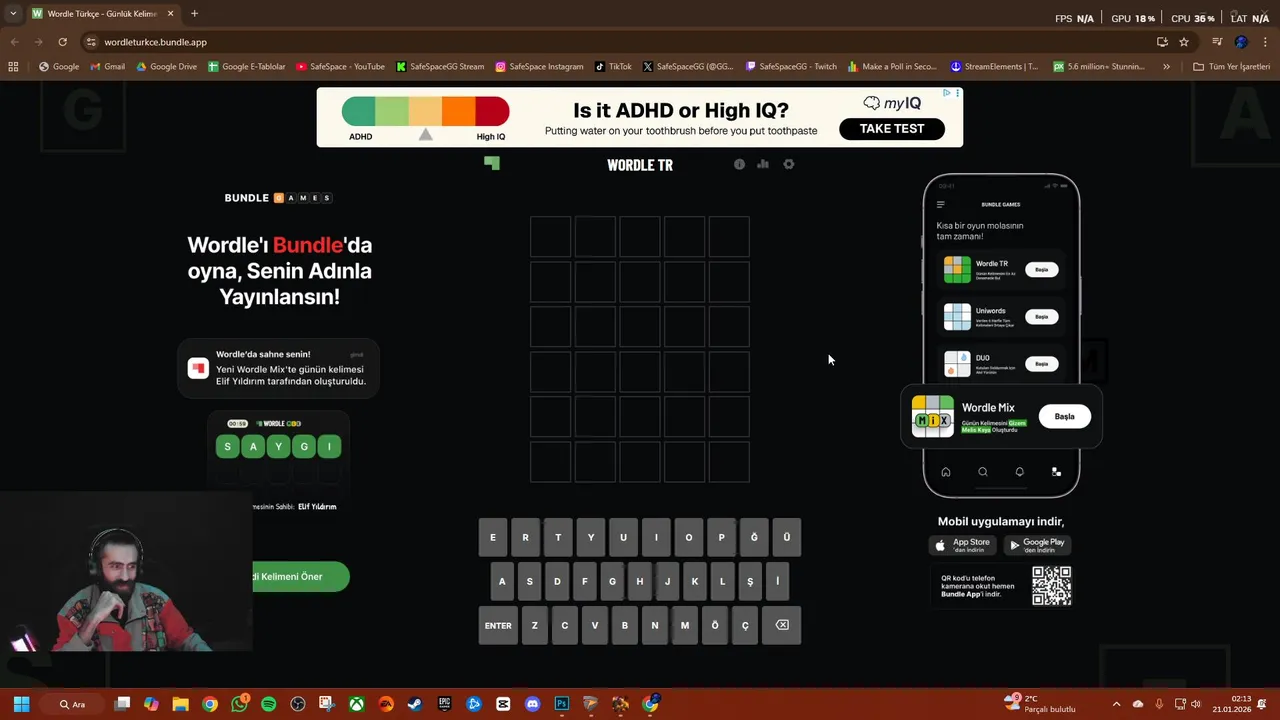Image resolution: width=1280 pixels, height=720 pixels.
Task: Open the Windows Start menu
Action: point(21,704)
